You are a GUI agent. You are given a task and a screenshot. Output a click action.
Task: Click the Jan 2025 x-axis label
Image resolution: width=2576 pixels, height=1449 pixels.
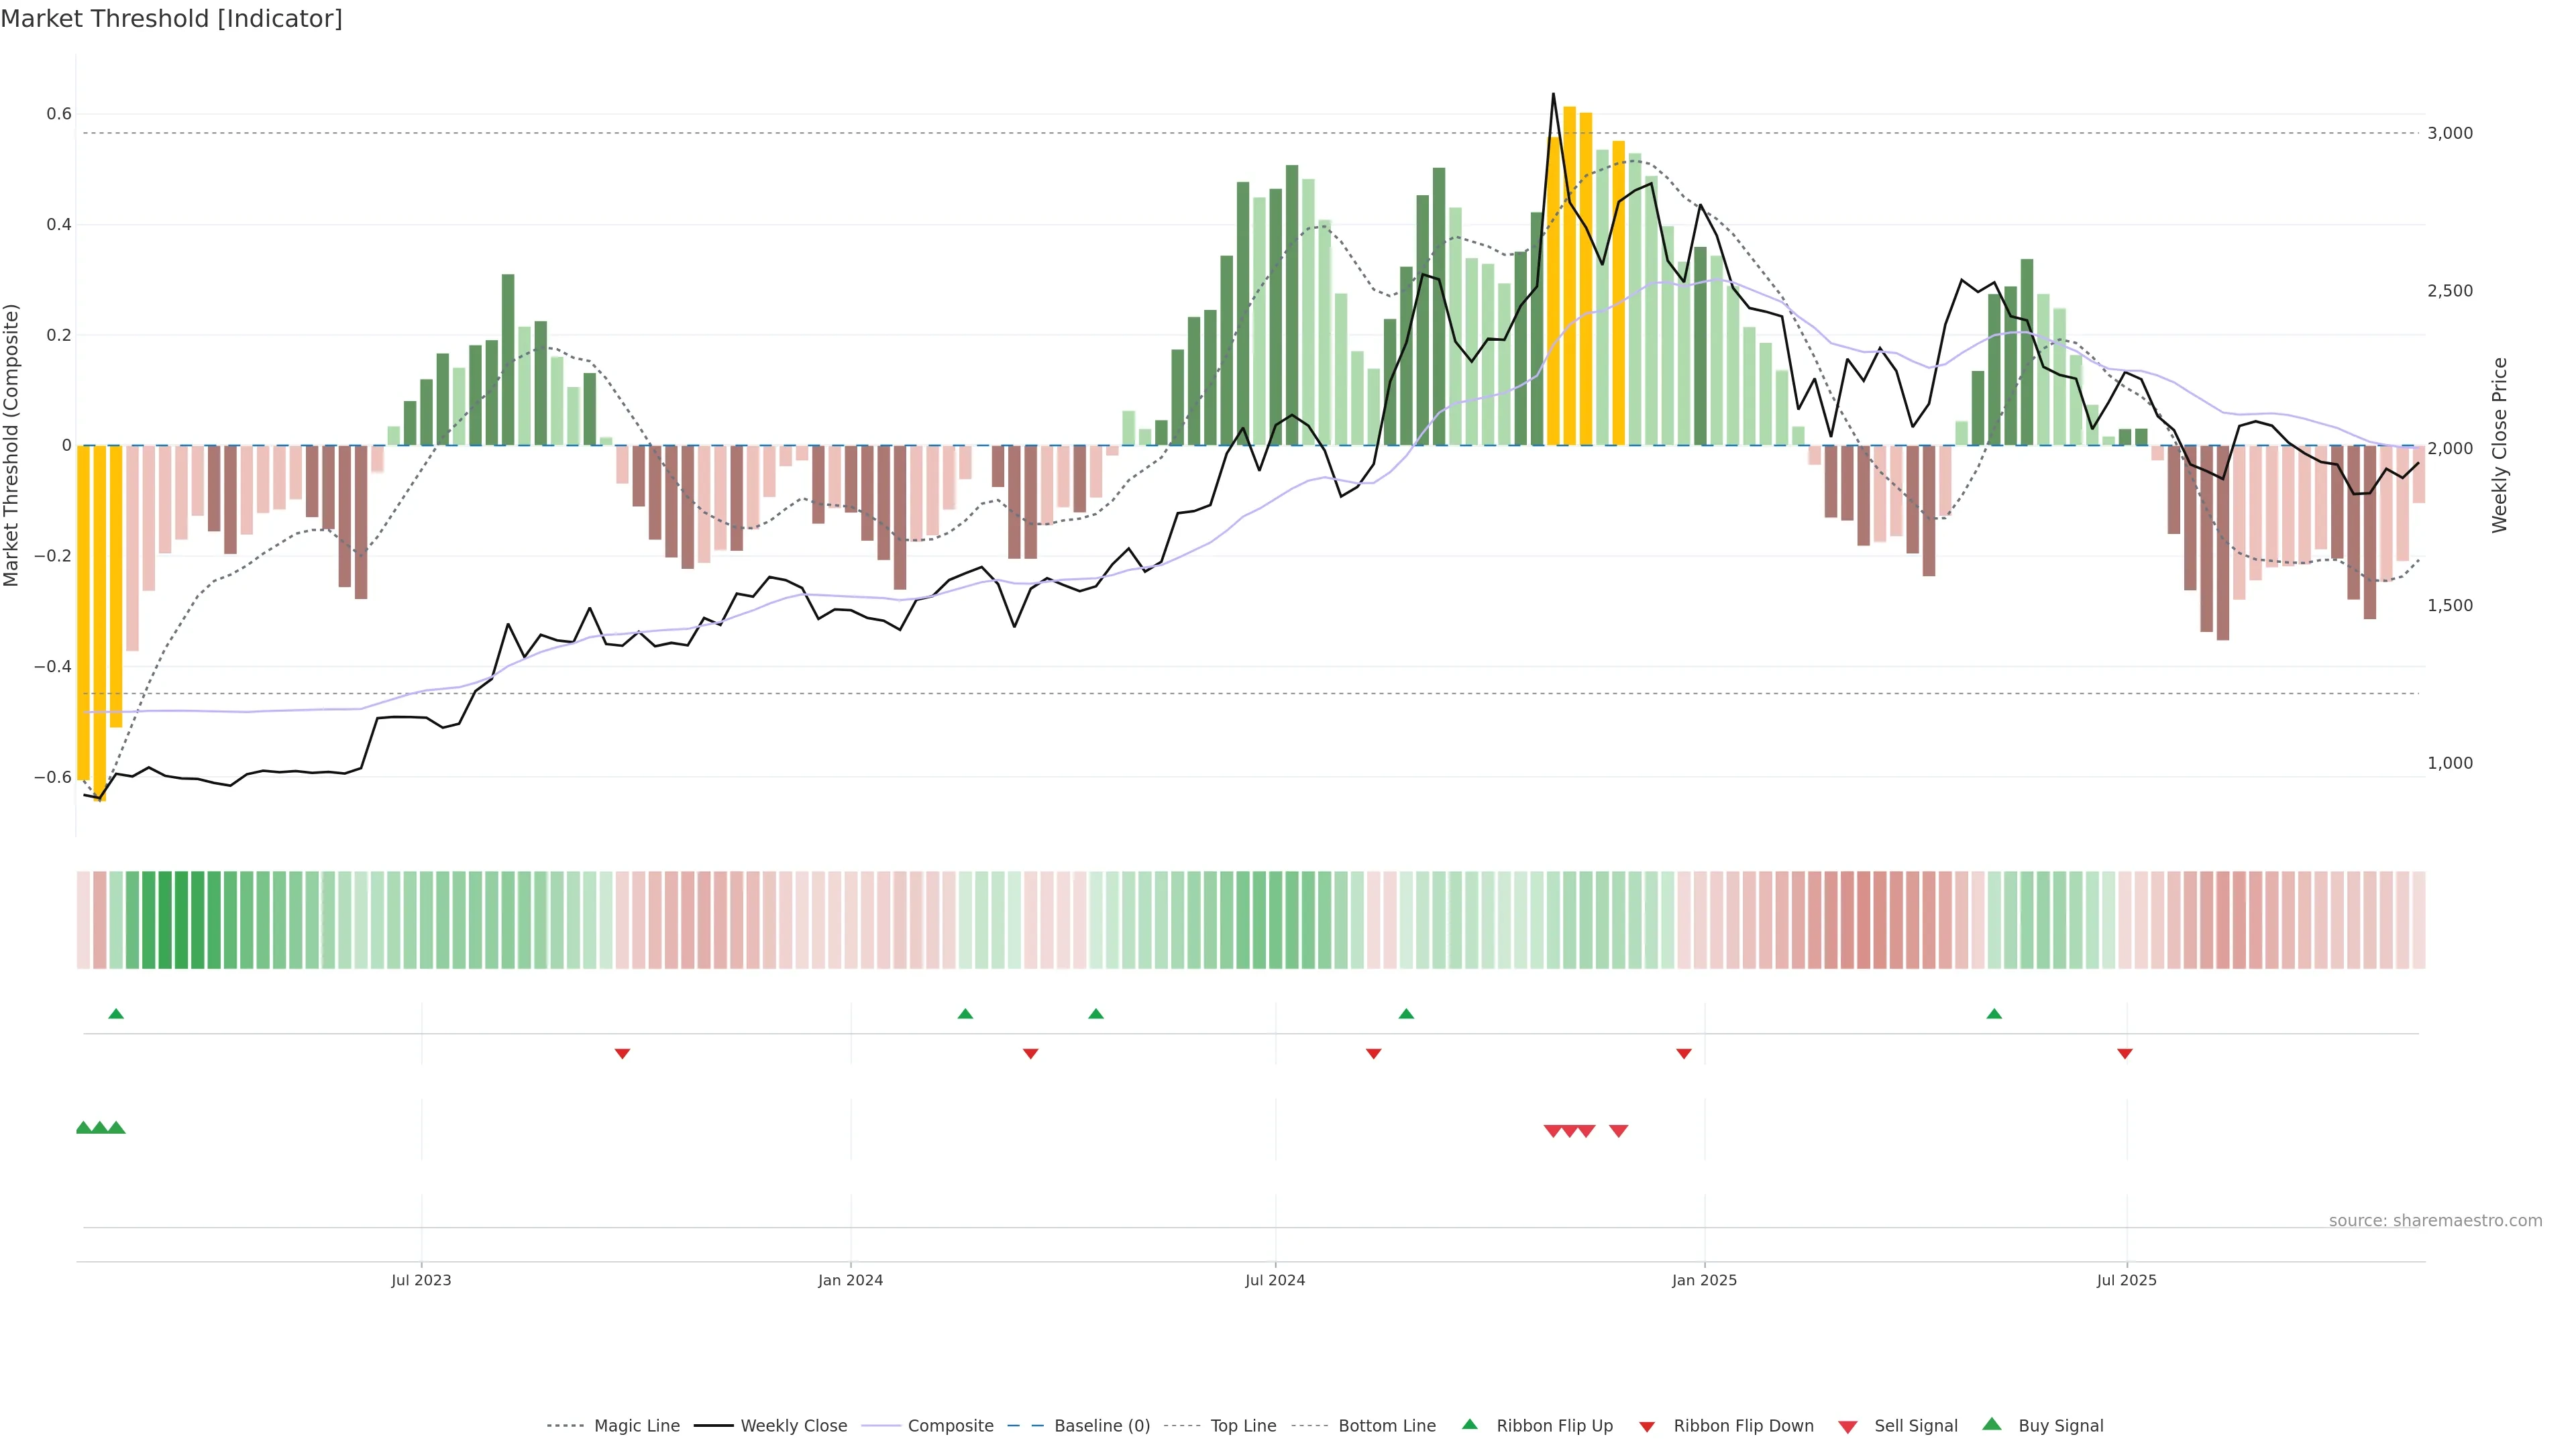click(1704, 1280)
